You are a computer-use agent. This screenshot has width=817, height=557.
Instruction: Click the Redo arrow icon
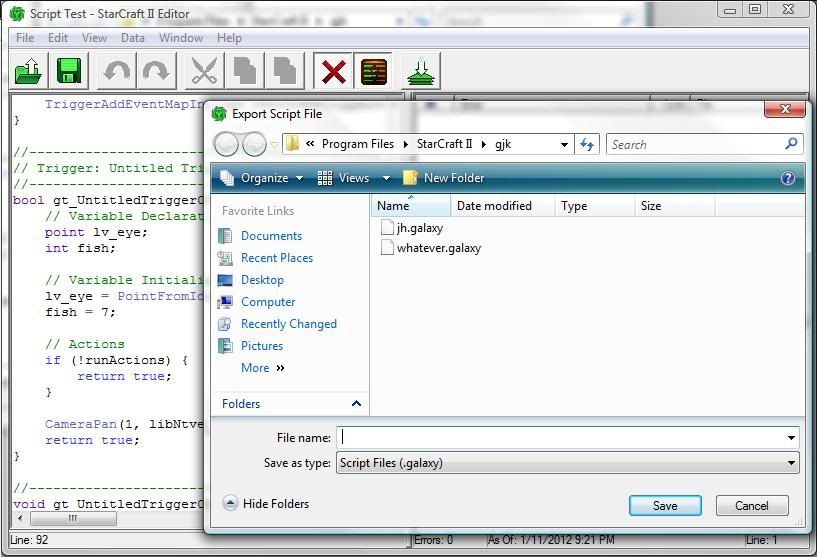pos(155,71)
